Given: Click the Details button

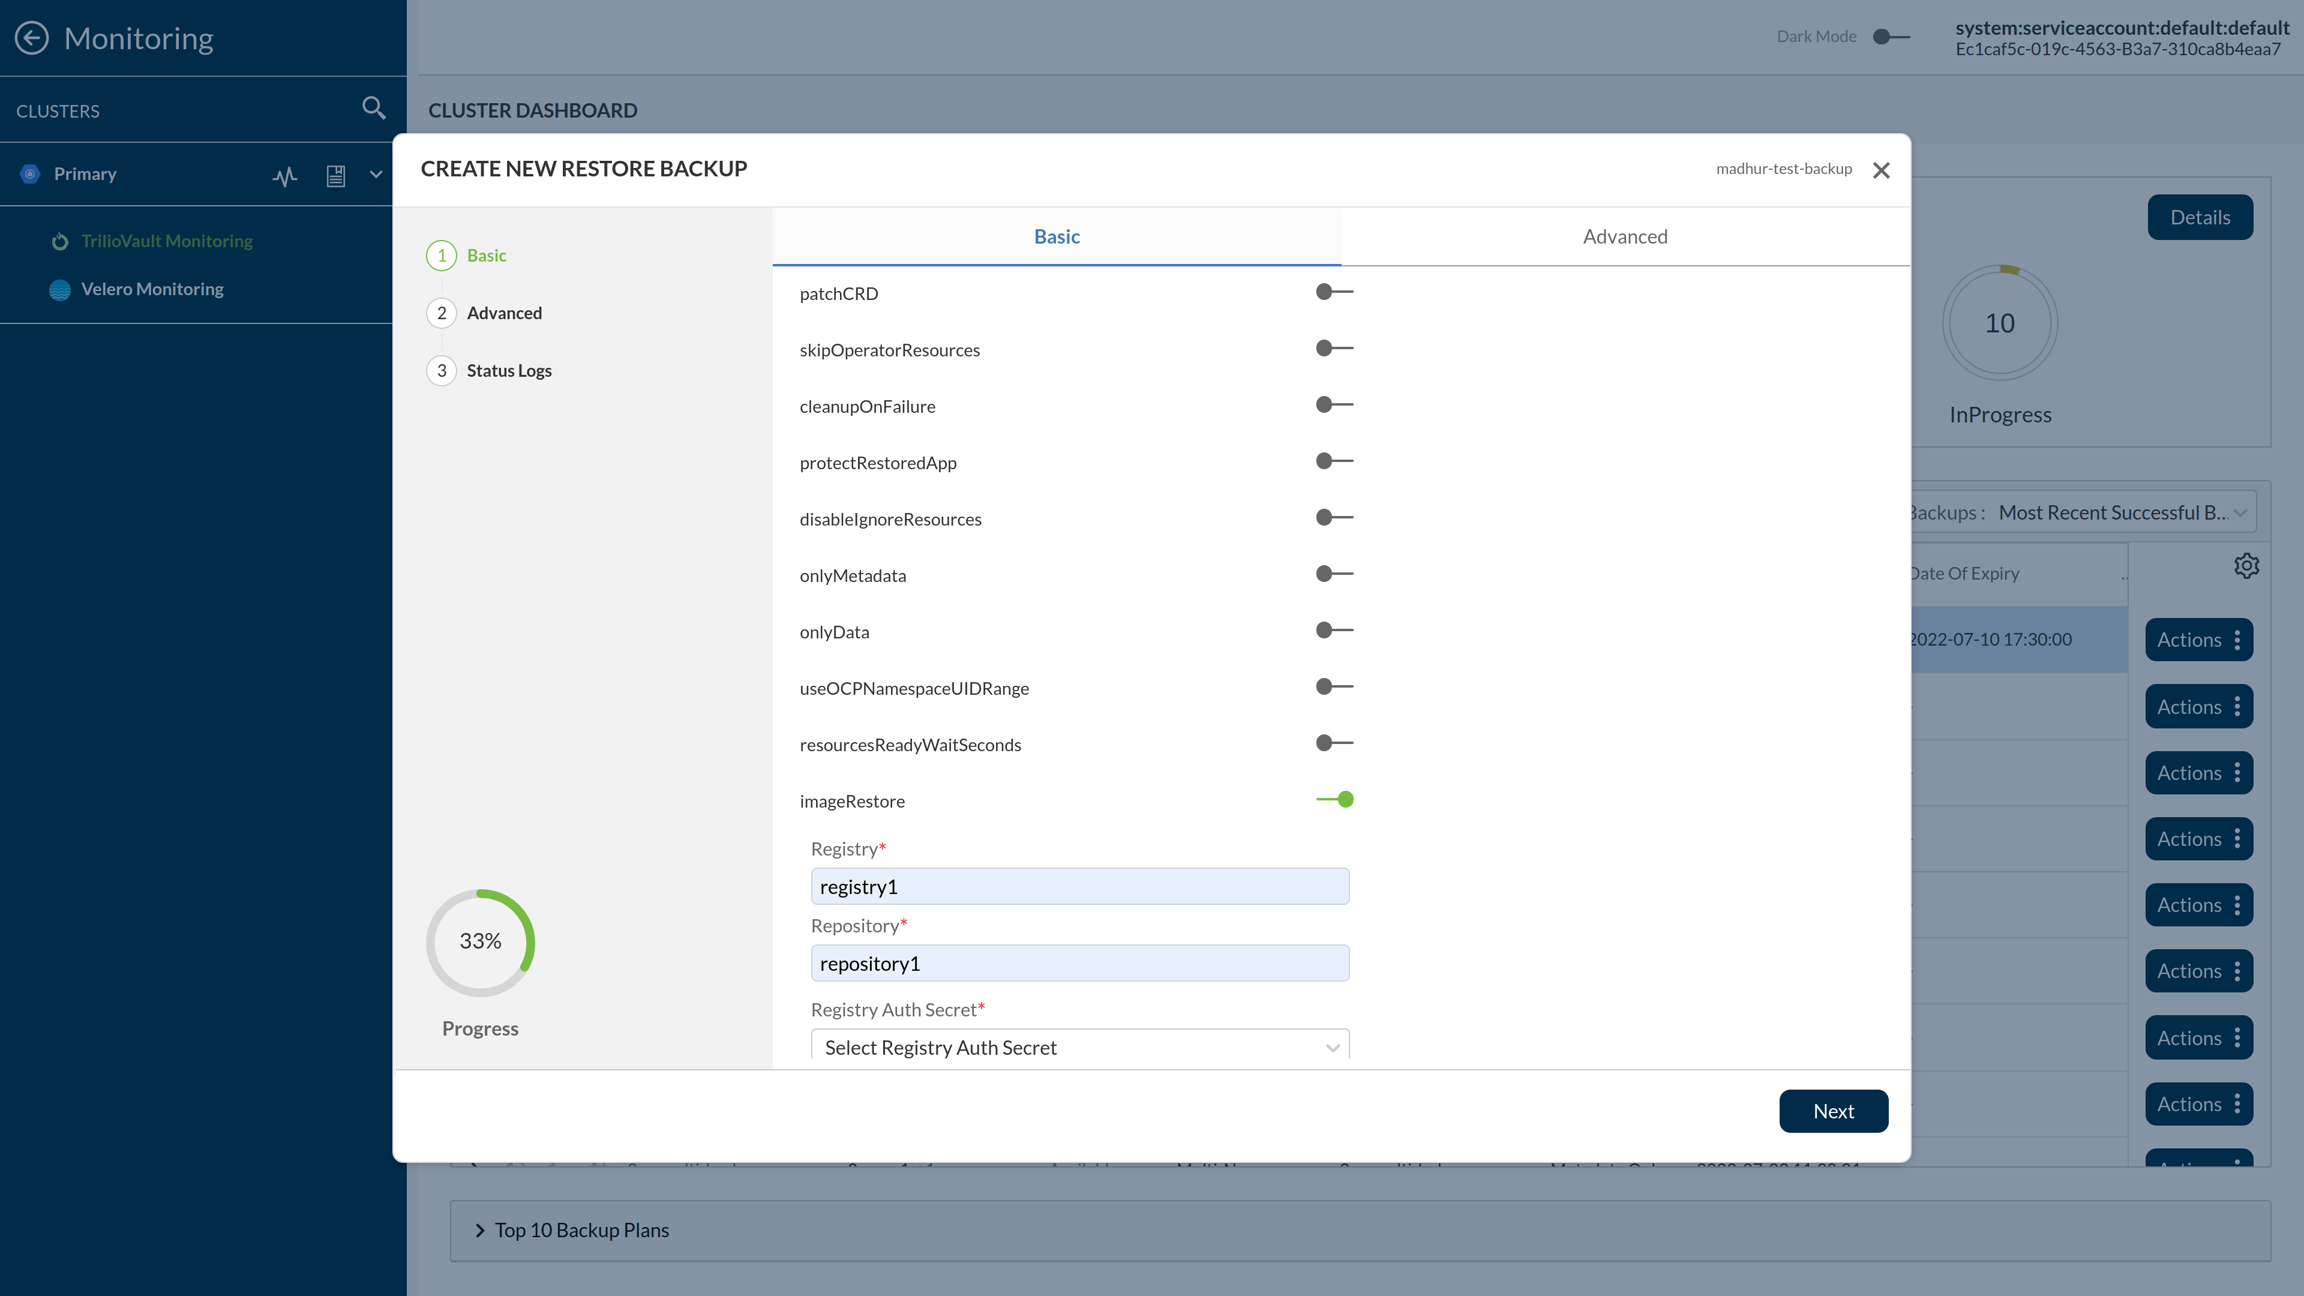Looking at the screenshot, I should pyautogui.click(x=2199, y=217).
